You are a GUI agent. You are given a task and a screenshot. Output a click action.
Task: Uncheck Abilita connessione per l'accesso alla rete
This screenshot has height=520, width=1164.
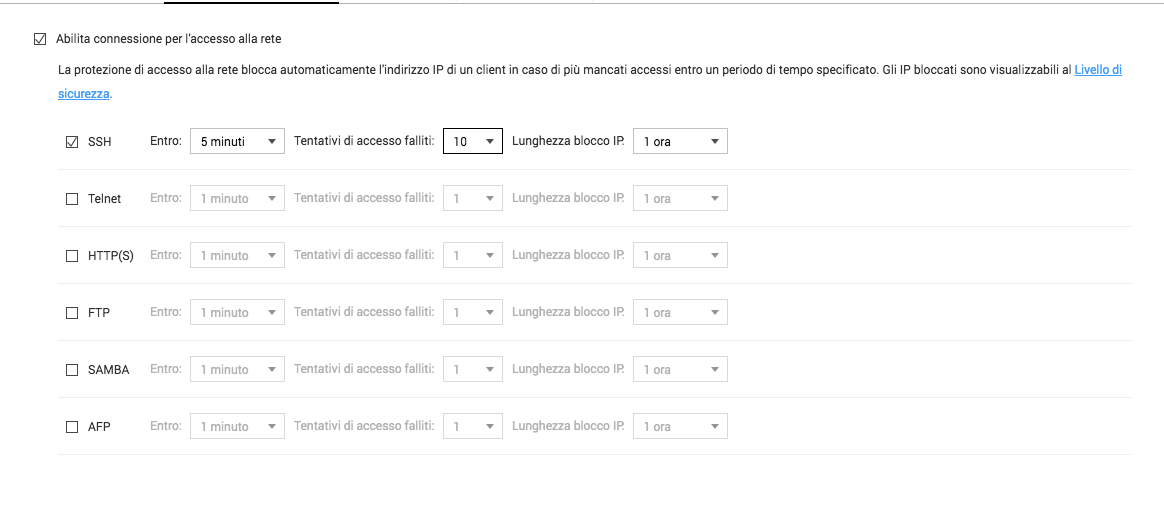[40, 39]
